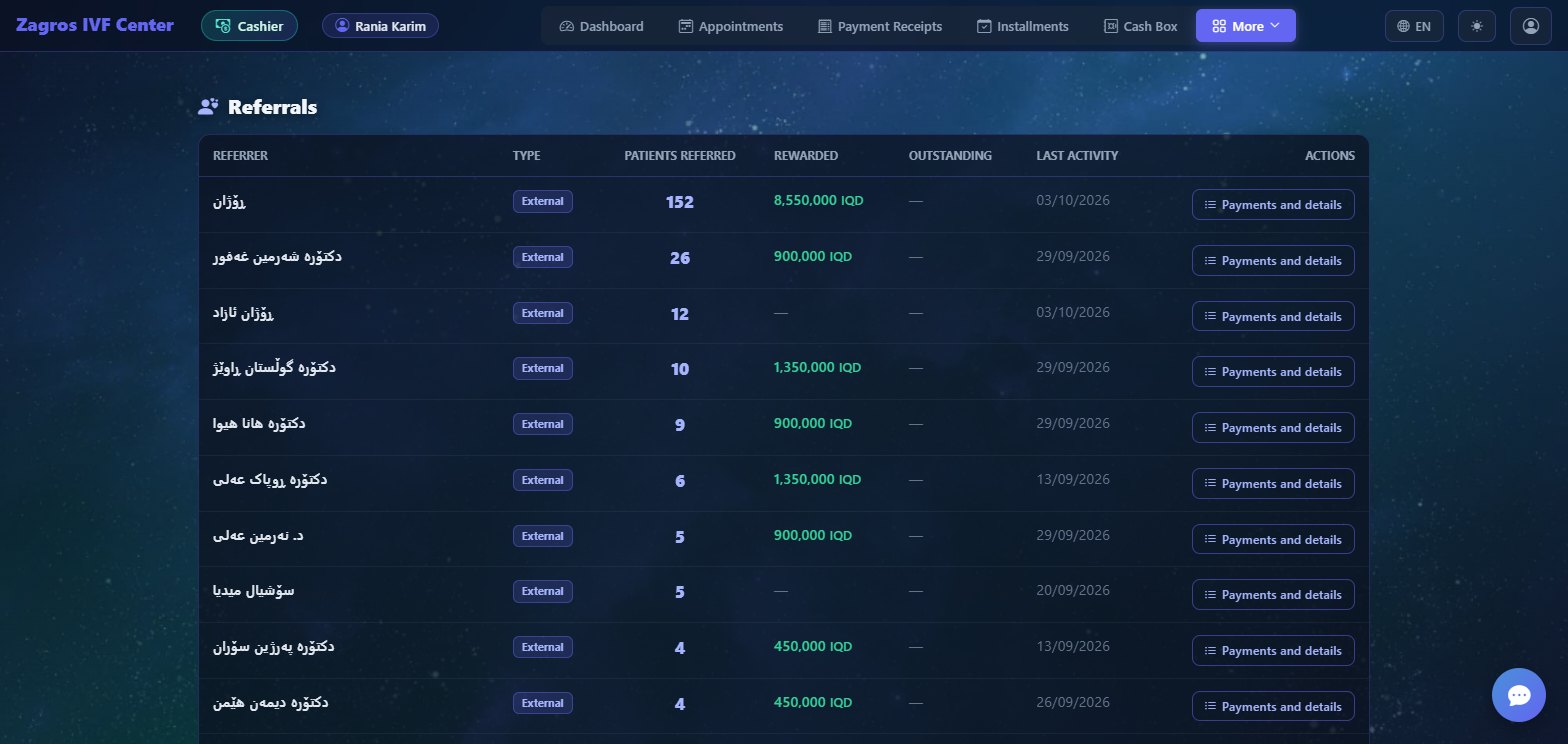1568x744 pixels.
Task: Click the Outstanding column header
Action: [x=950, y=156]
